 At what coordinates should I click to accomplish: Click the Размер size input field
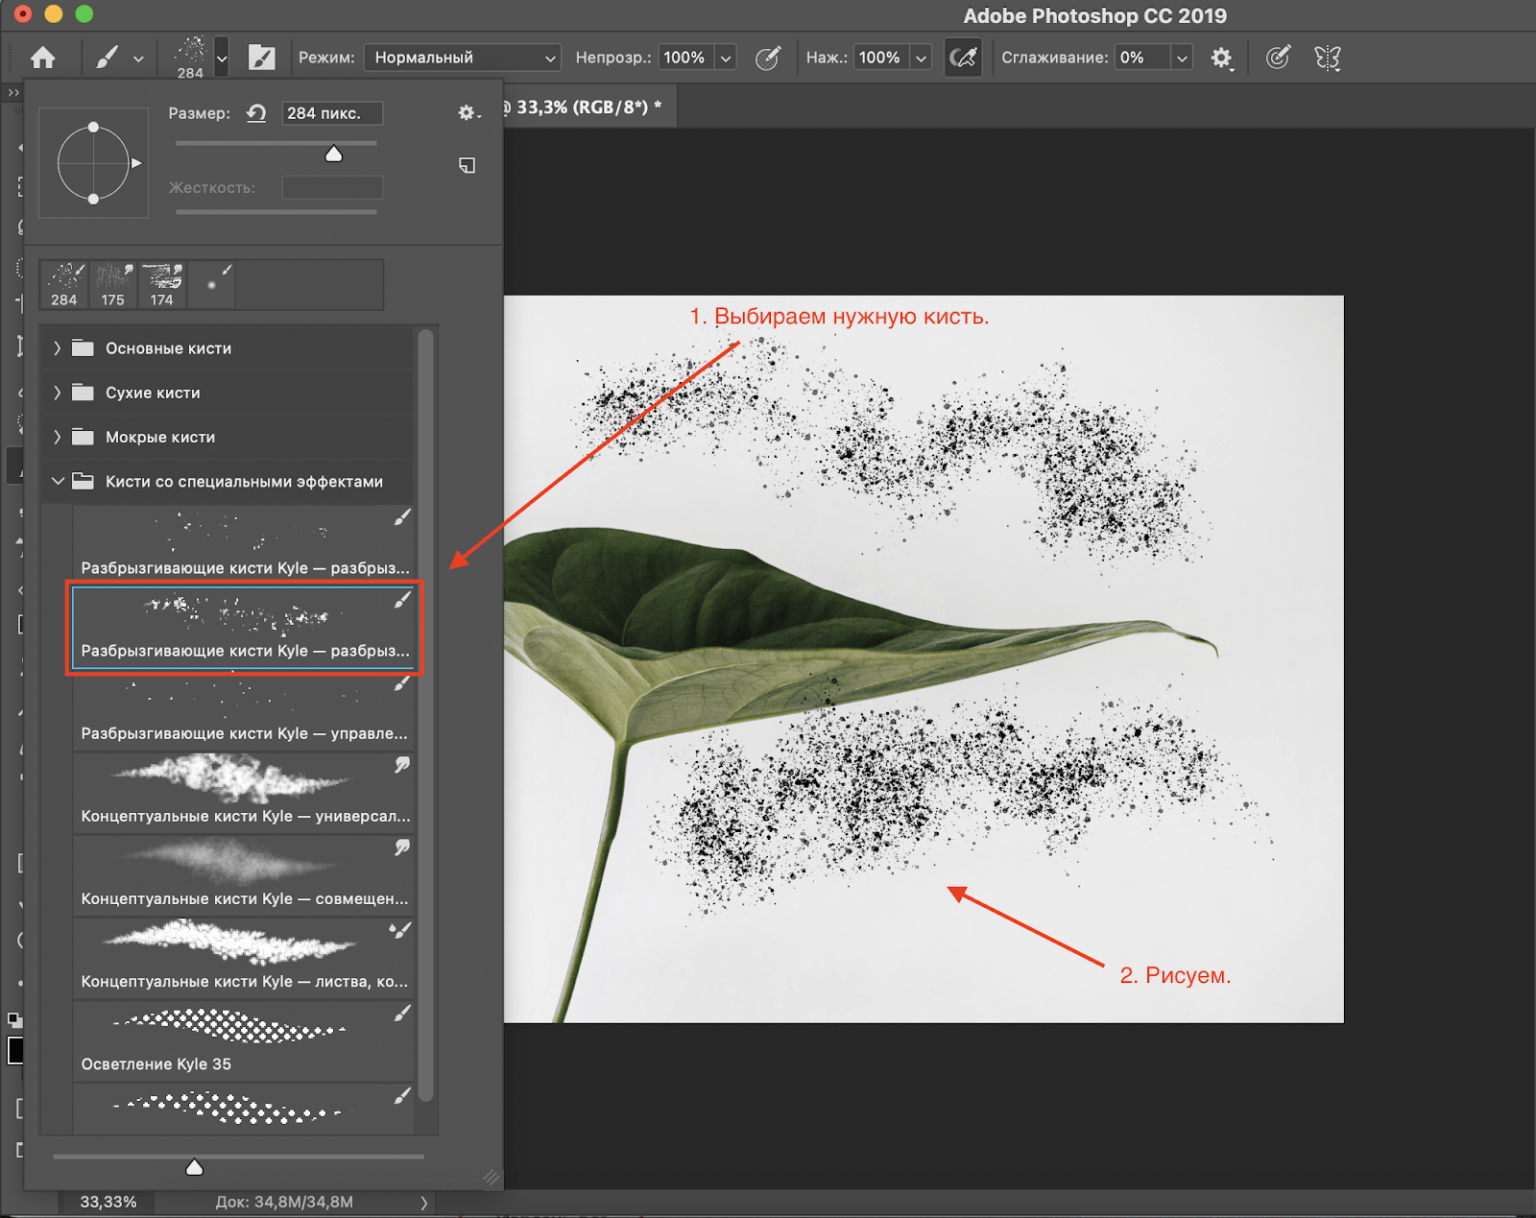[x=331, y=113]
